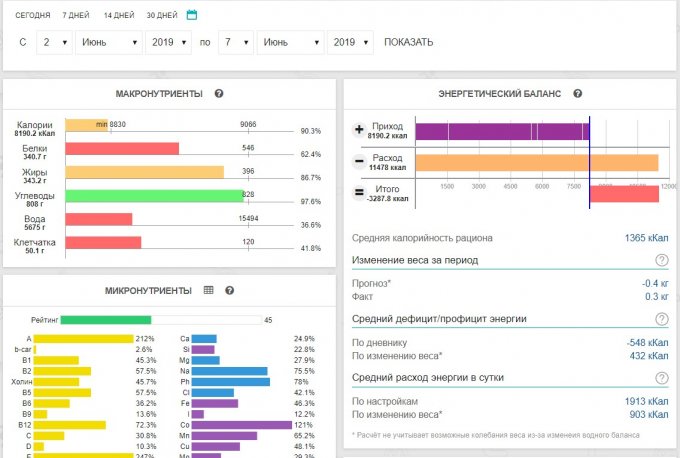Open the calendar date picker icon
680x458 pixels.
click(x=192, y=15)
